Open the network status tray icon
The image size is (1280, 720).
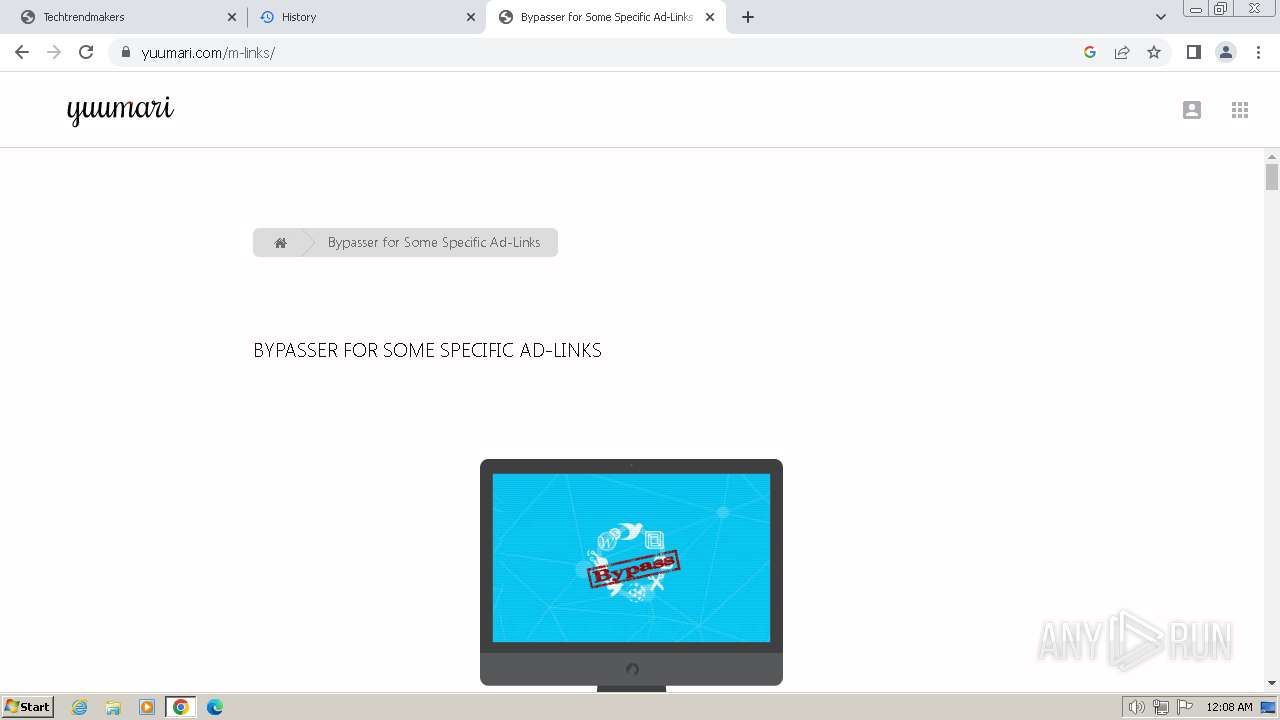[1161, 707]
